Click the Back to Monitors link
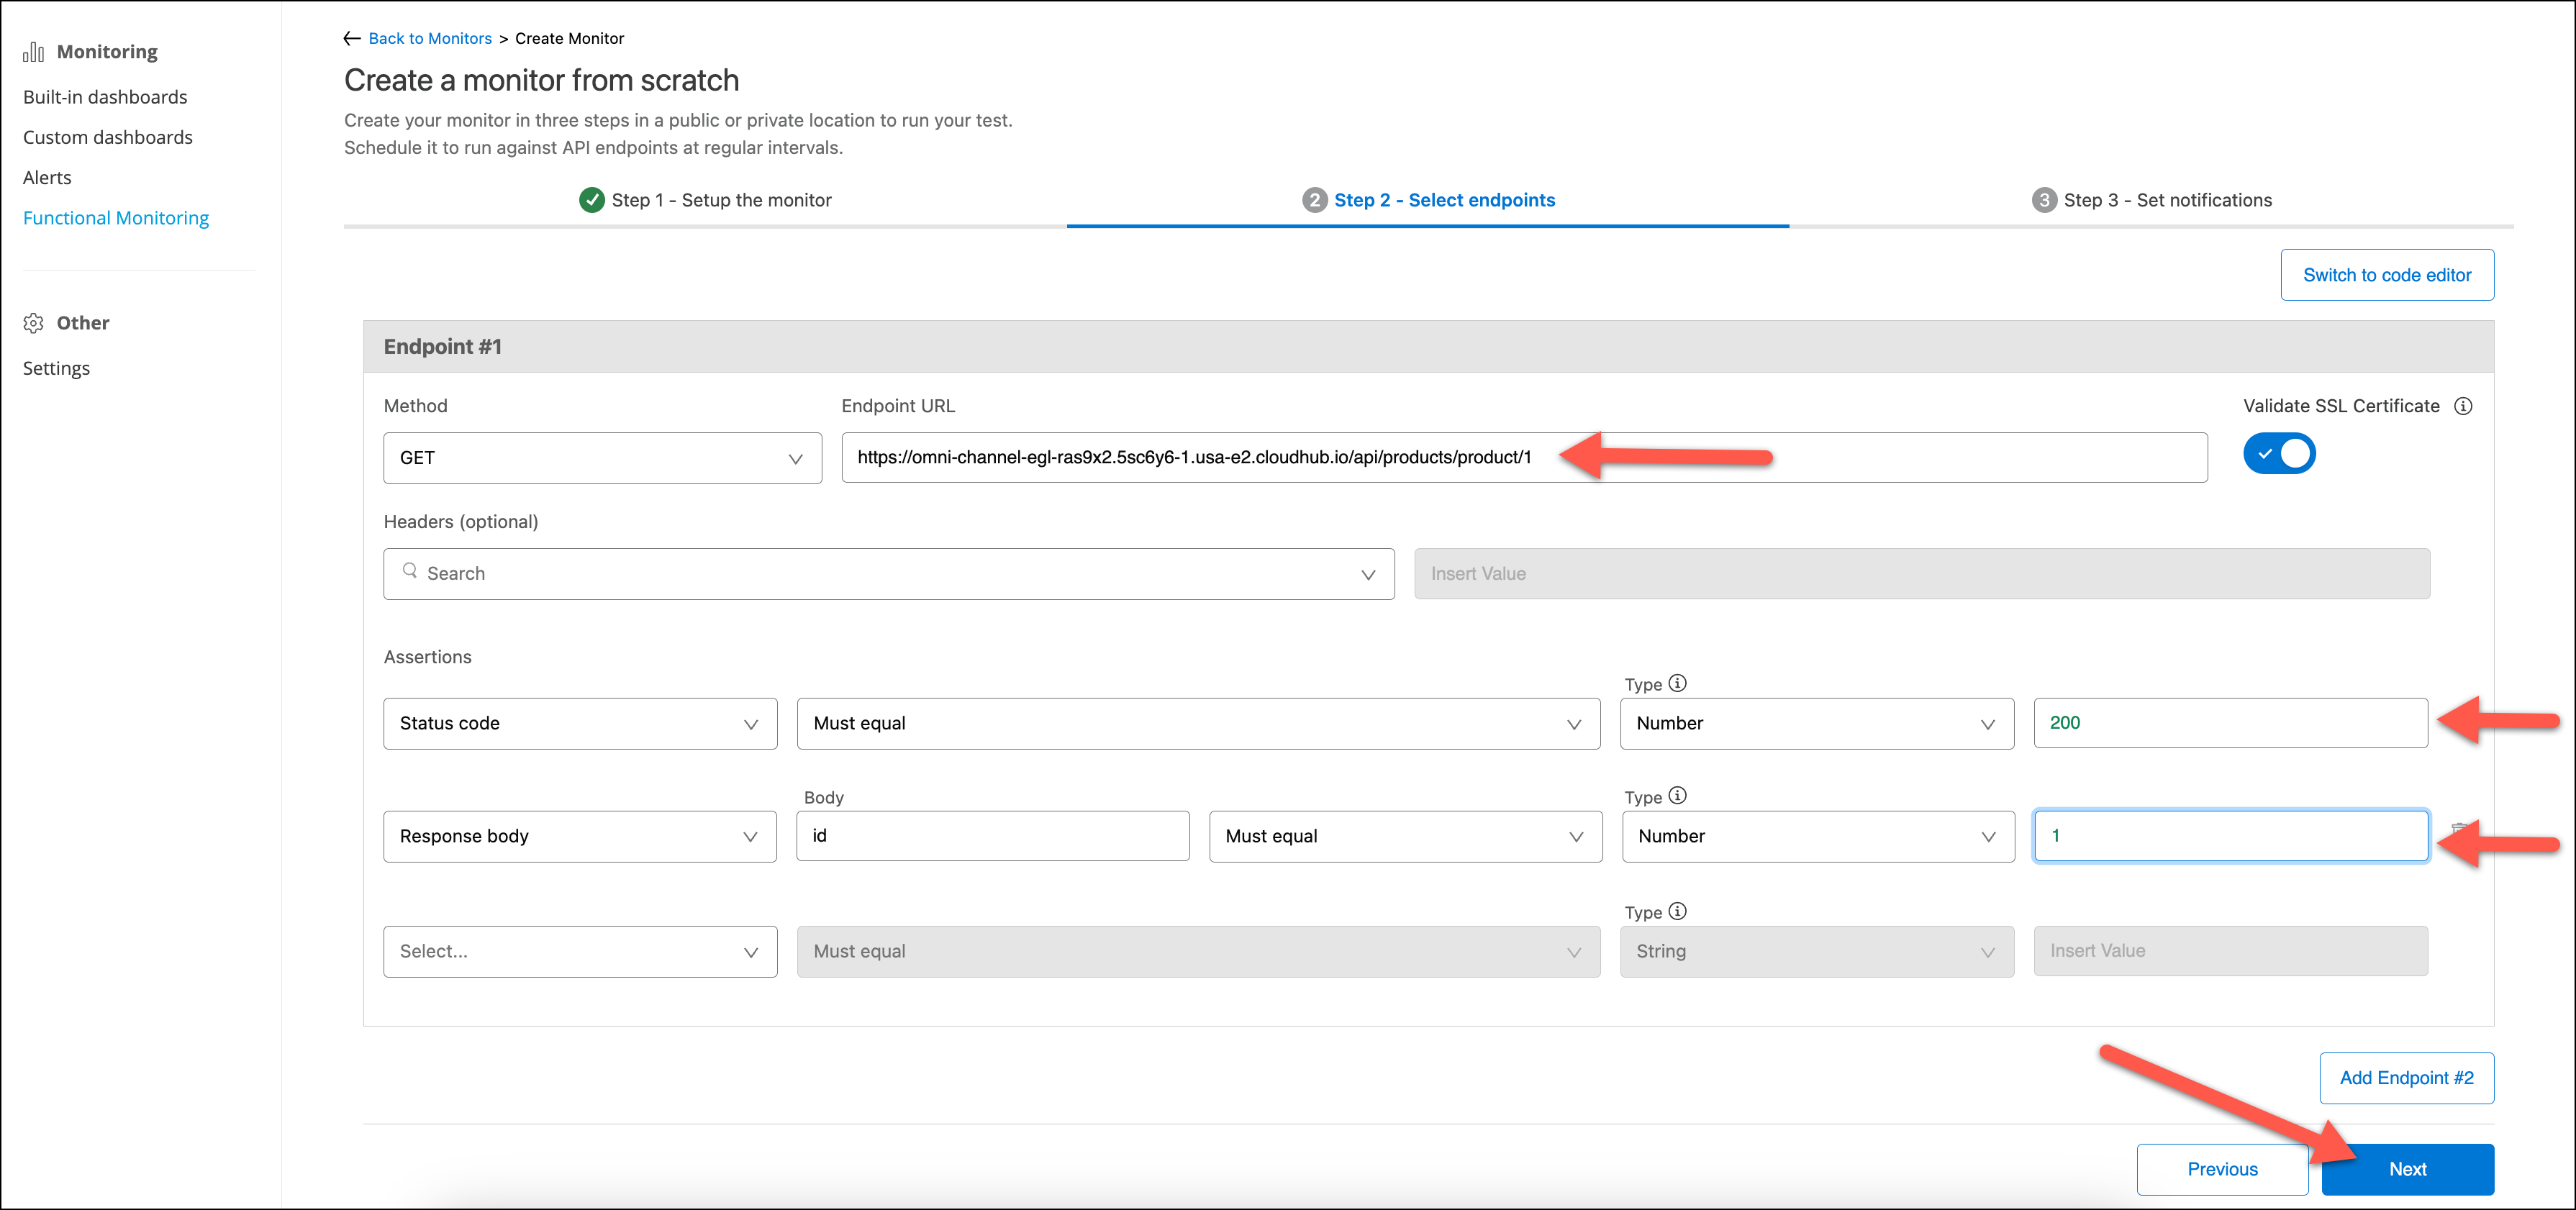The width and height of the screenshot is (2576, 1210). (430, 38)
